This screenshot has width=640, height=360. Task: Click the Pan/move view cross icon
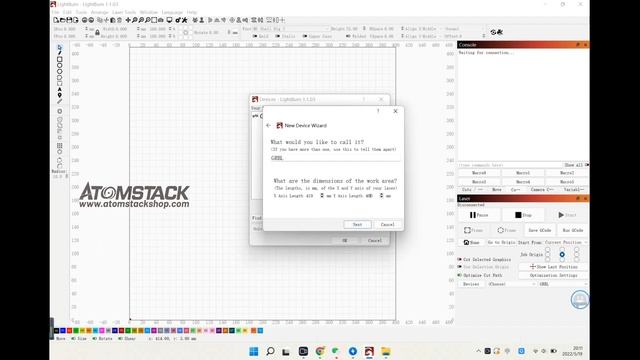pos(128,20)
